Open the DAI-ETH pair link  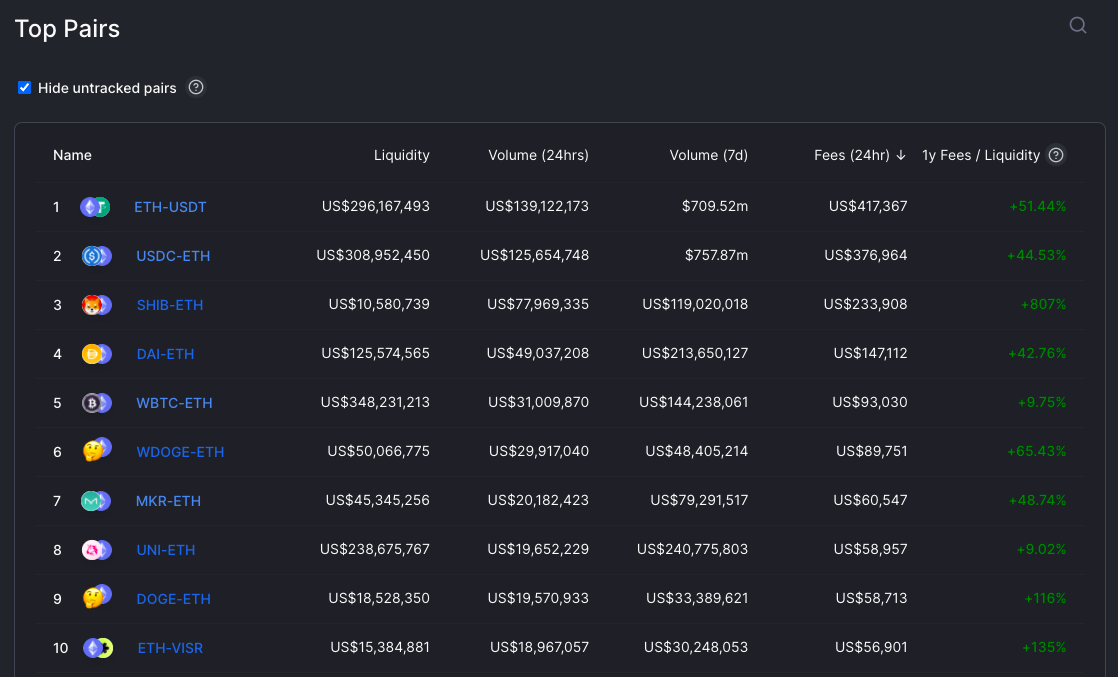165,354
